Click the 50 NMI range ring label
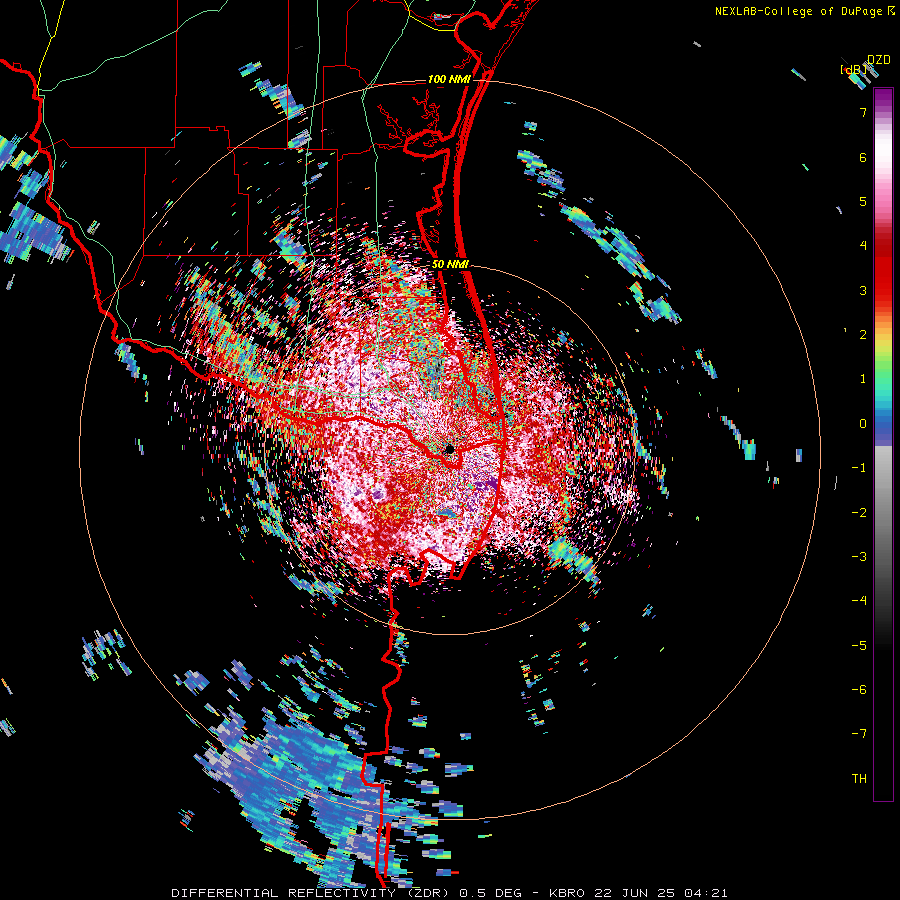 coord(450,264)
